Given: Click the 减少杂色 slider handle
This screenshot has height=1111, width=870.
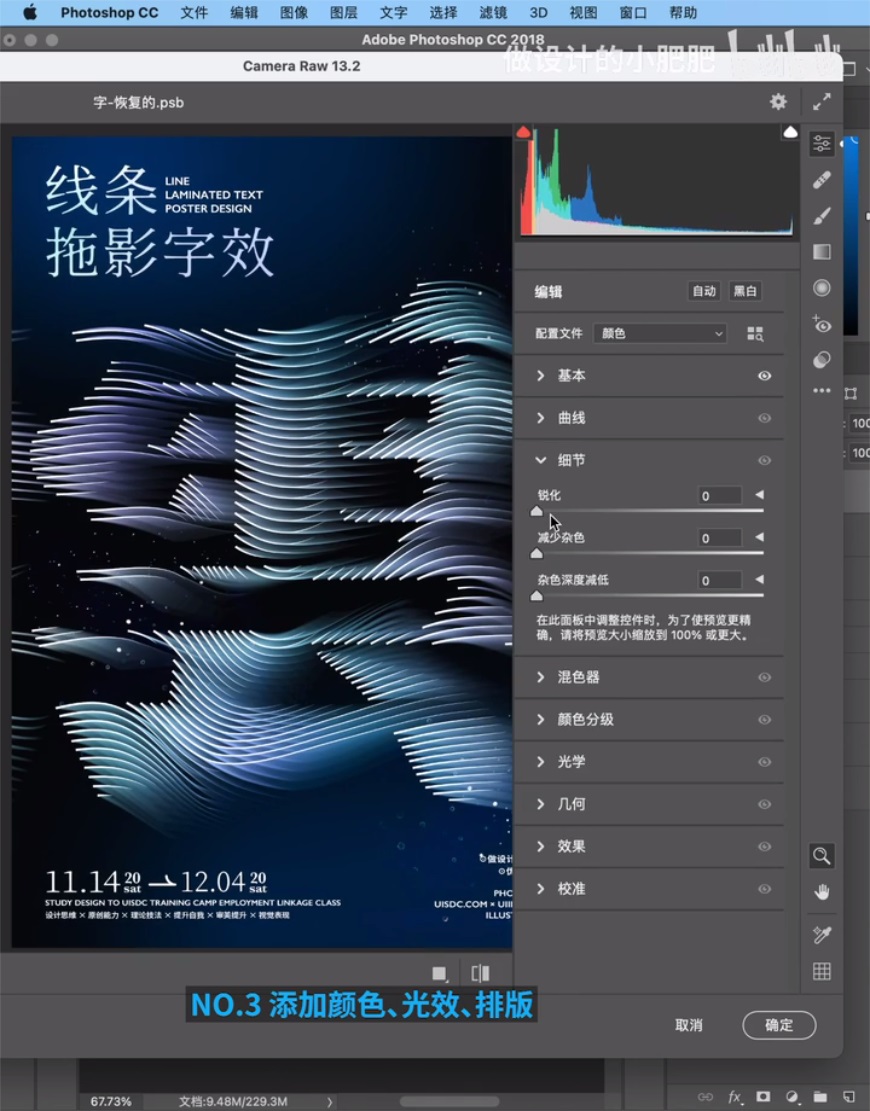Looking at the screenshot, I should 536,554.
